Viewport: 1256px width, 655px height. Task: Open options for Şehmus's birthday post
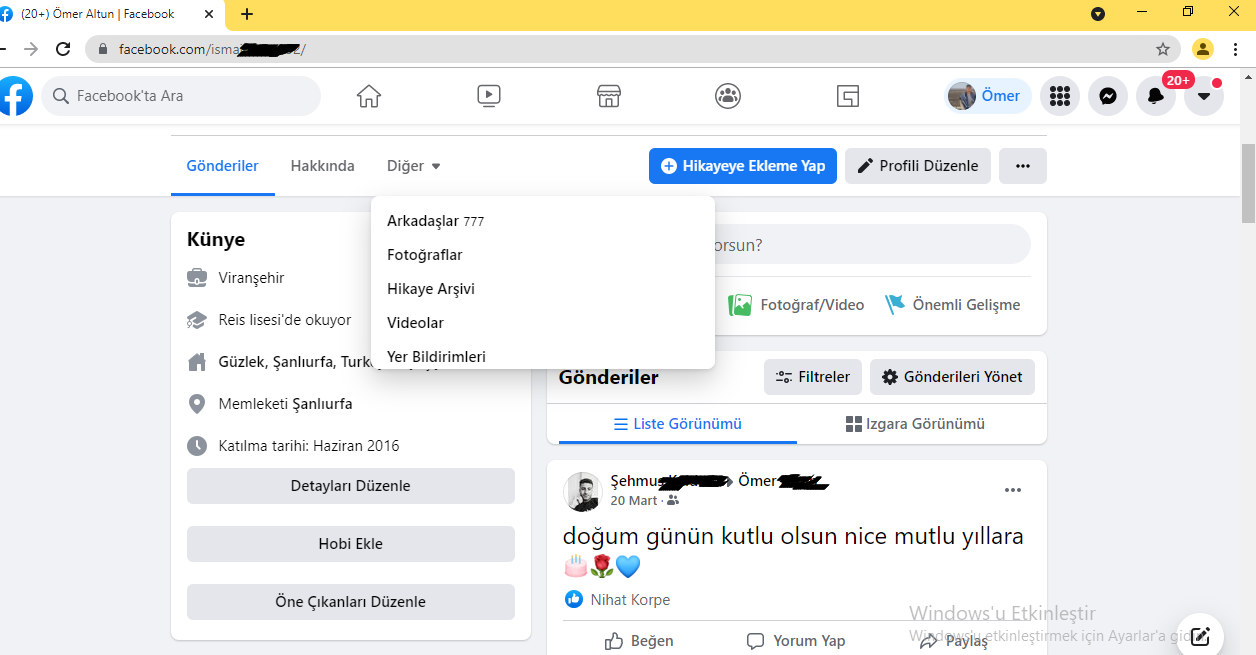click(x=1013, y=490)
